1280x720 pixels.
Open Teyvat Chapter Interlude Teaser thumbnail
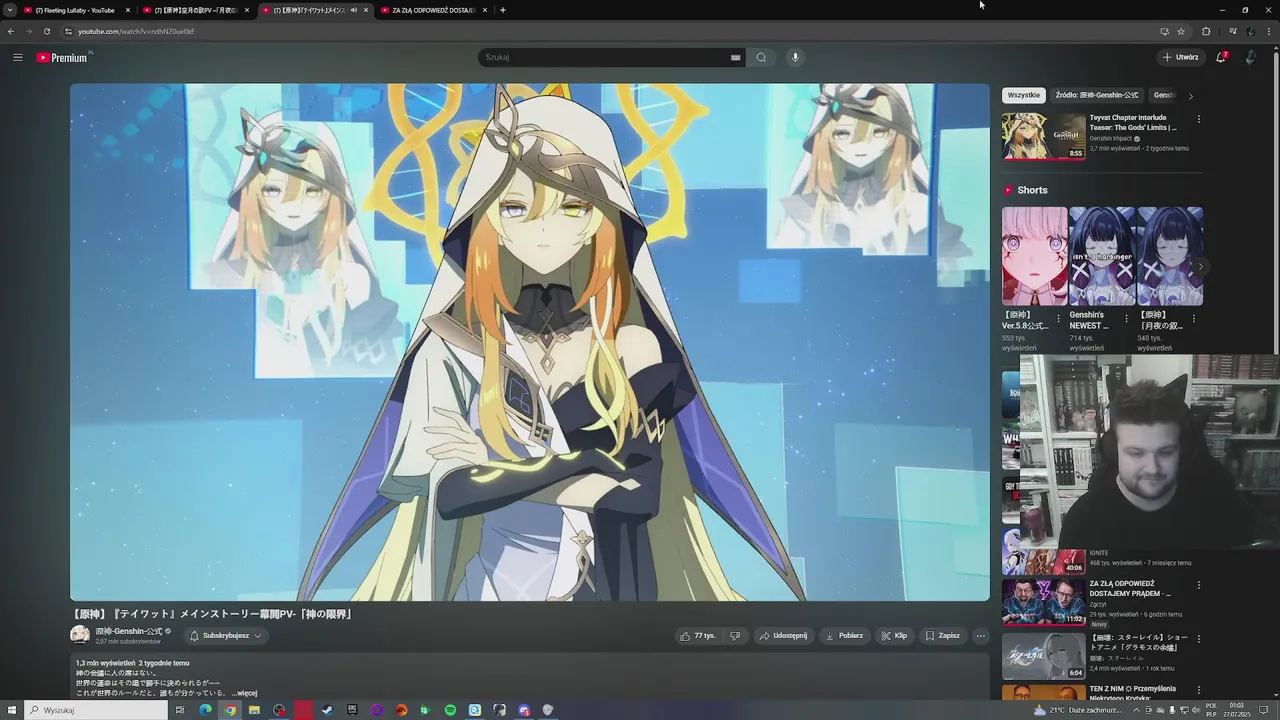(1044, 136)
